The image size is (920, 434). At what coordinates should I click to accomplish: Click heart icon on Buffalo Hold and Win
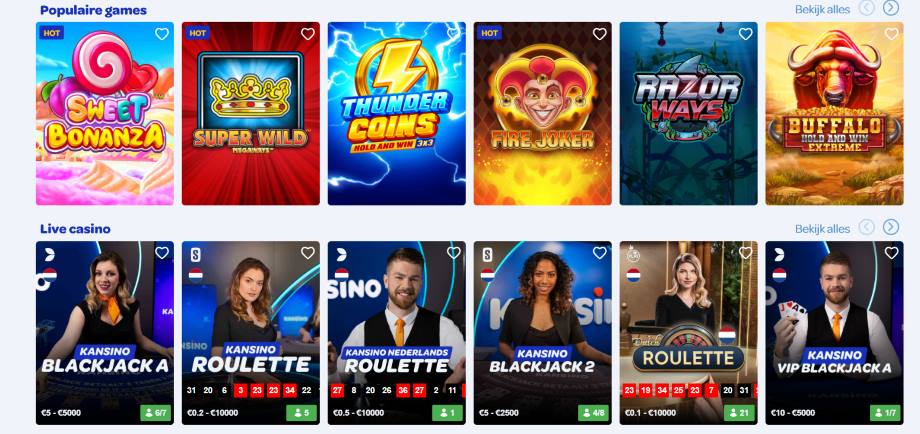click(892, 34)
